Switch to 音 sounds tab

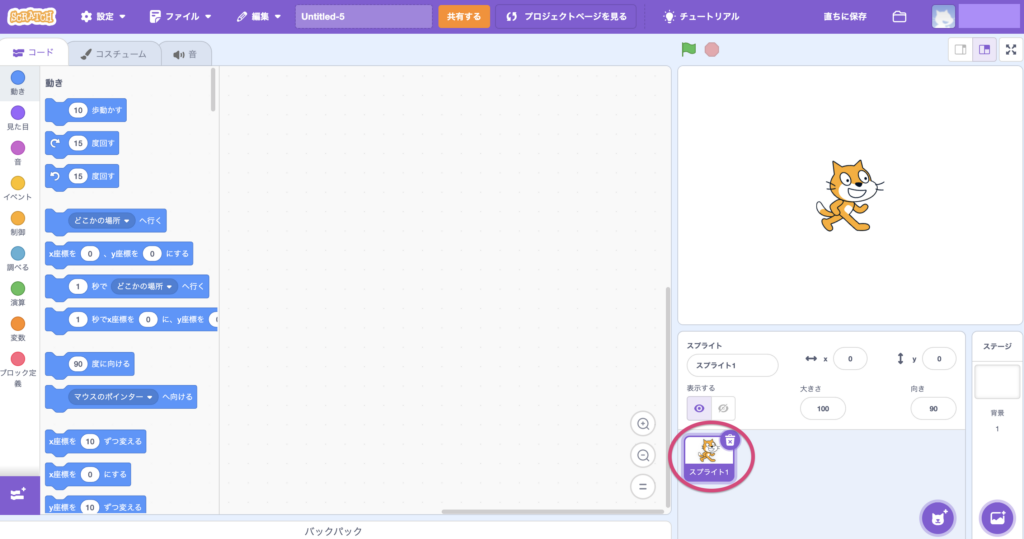[185, 54]
